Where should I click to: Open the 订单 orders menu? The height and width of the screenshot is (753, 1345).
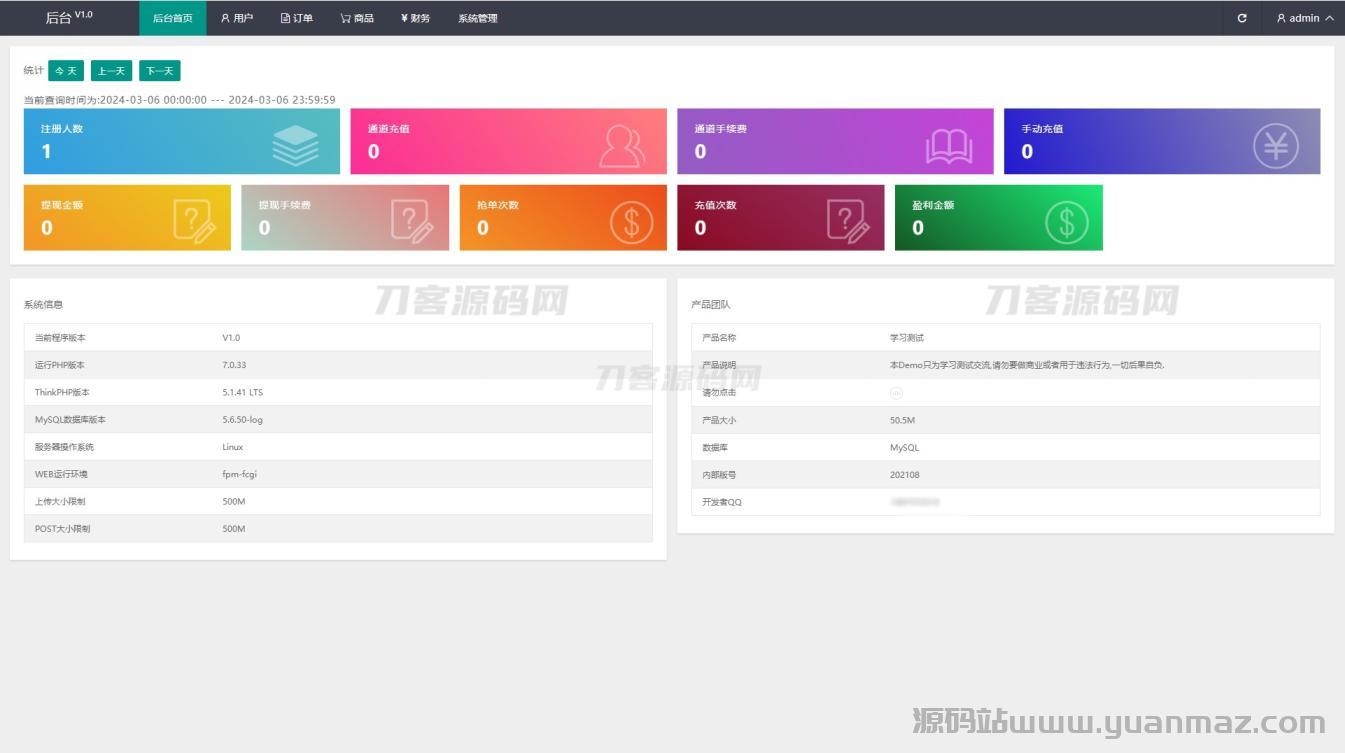297,18
